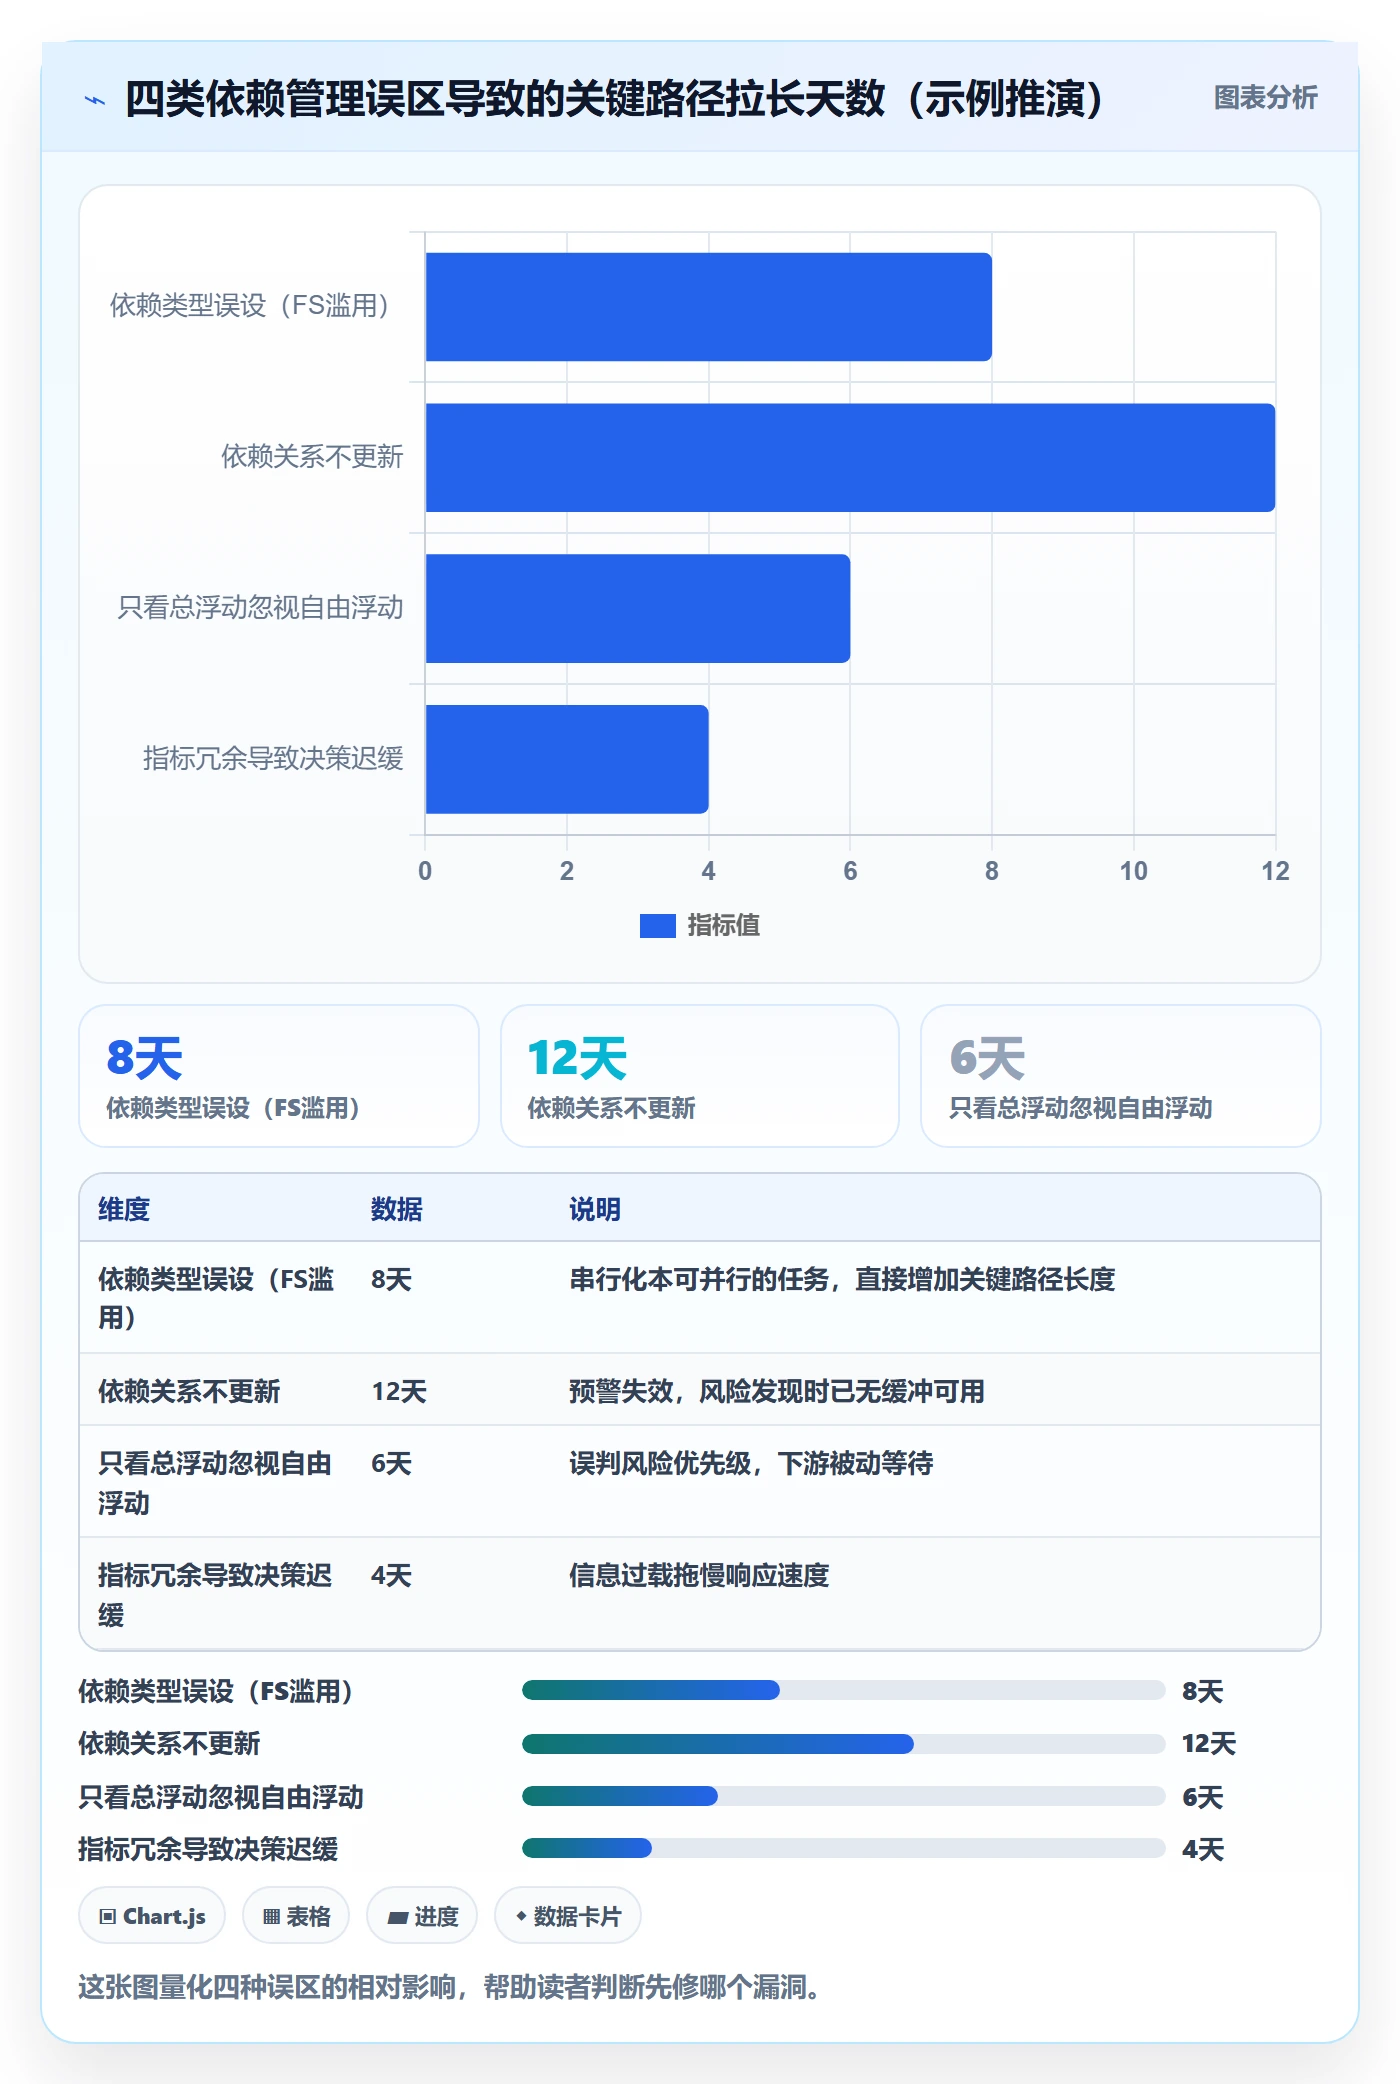Click the 指标冗余导致决策迟缓 progress bar
Viewport: 1400px width, 2084px height.
pyautogui.click(x=844, y=1848)
